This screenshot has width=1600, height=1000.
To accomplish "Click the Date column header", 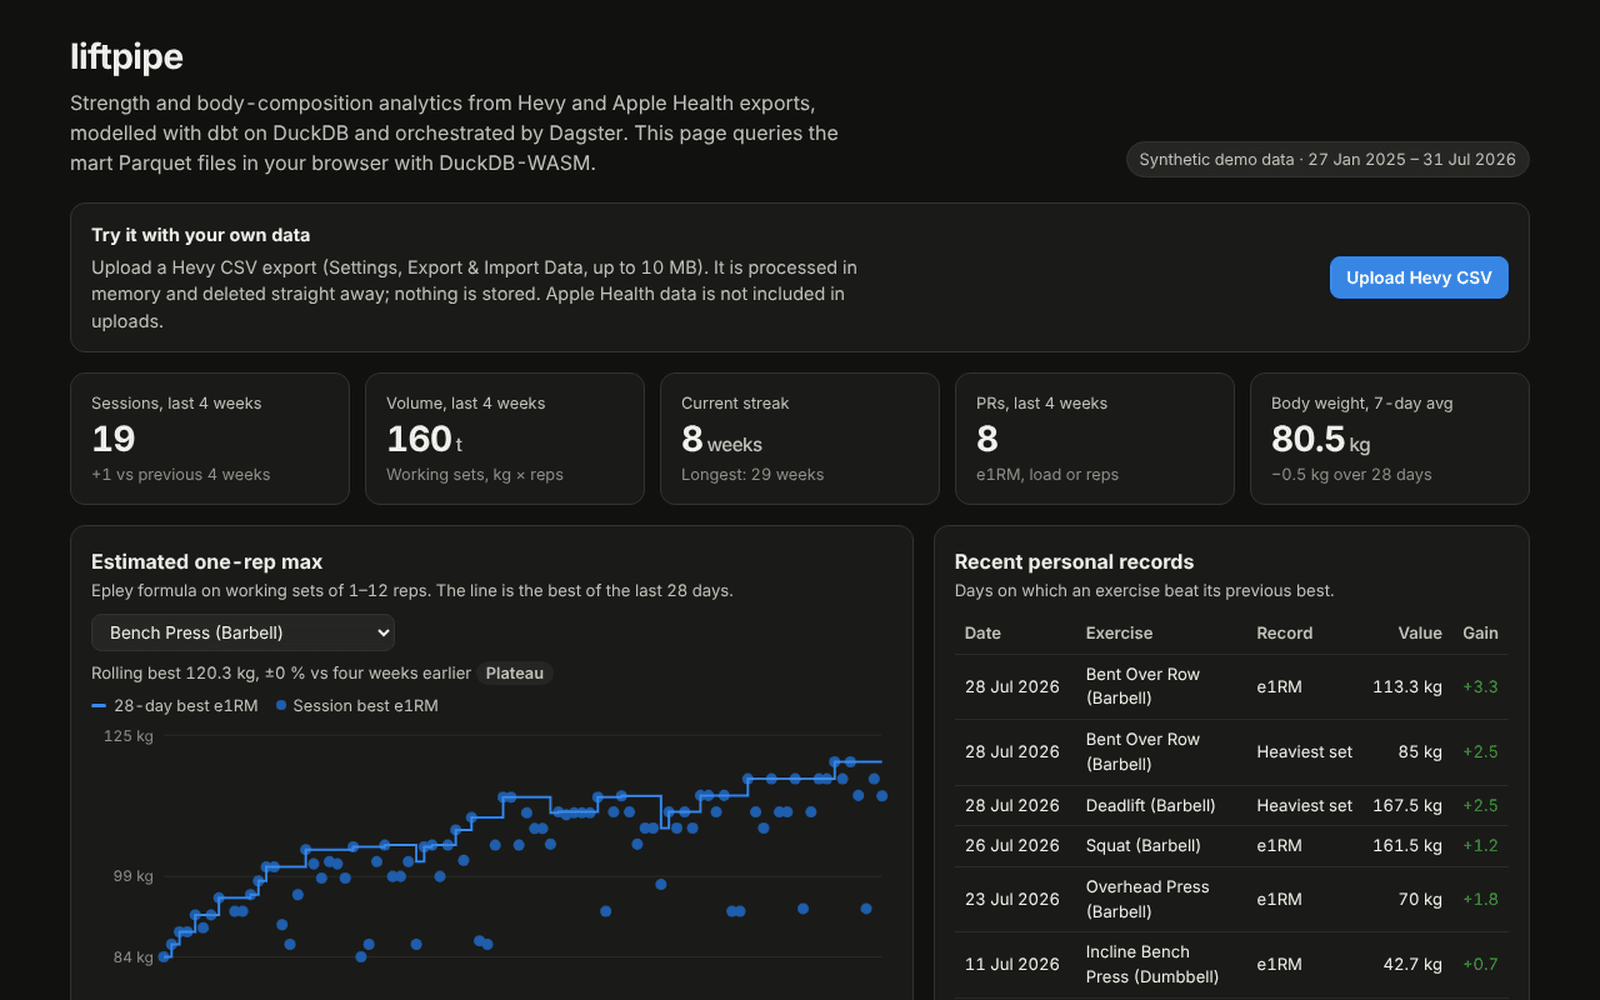I will pos(982,633).
